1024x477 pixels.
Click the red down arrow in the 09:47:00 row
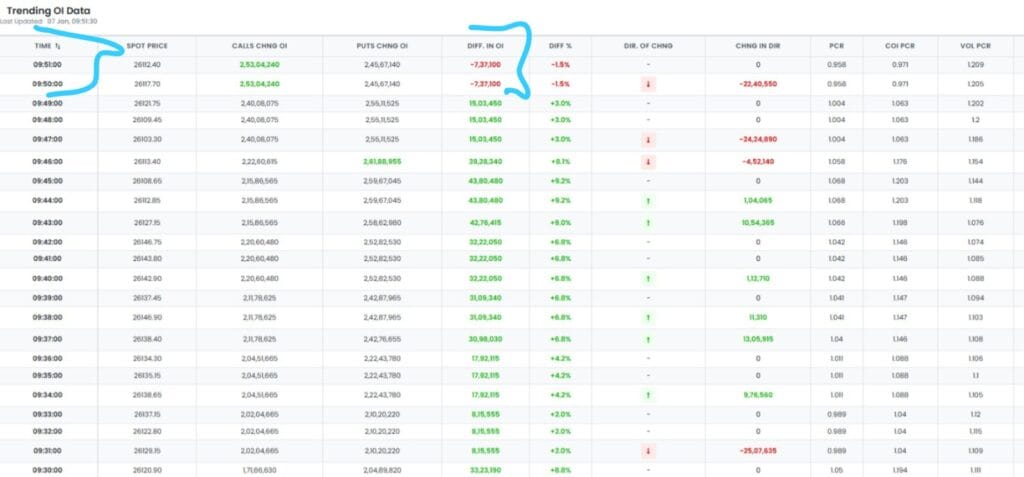[x=648, y=140]
